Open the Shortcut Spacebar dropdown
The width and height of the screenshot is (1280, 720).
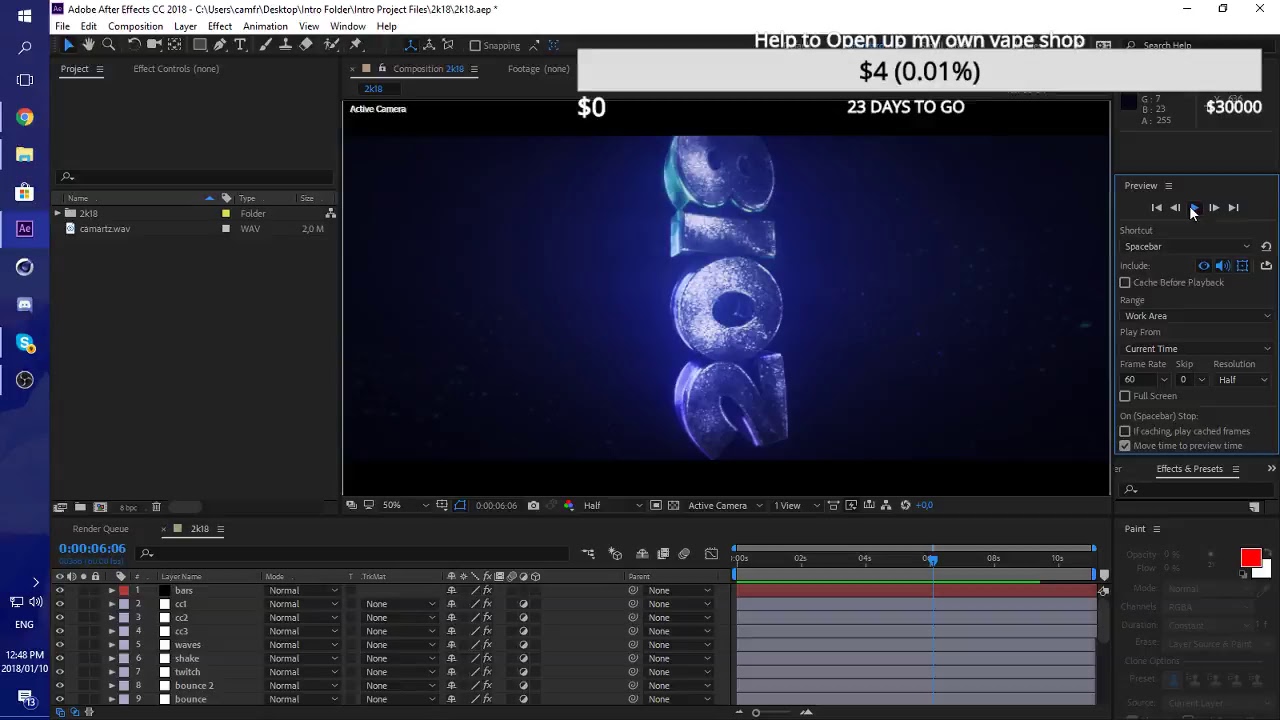coord(1187,247)
